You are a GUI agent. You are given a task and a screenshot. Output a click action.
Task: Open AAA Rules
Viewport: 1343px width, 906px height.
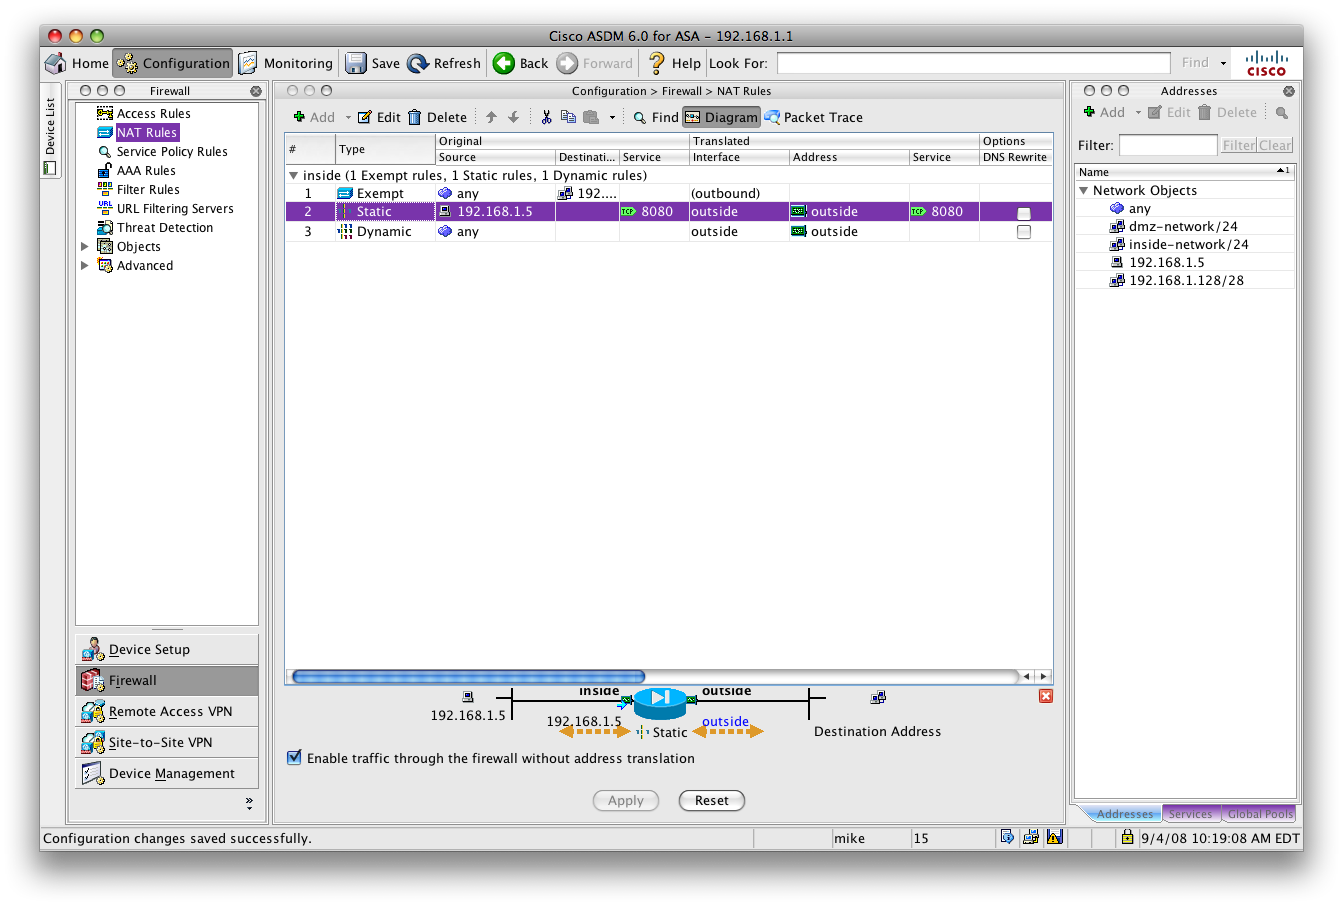[x=136, y=170]
